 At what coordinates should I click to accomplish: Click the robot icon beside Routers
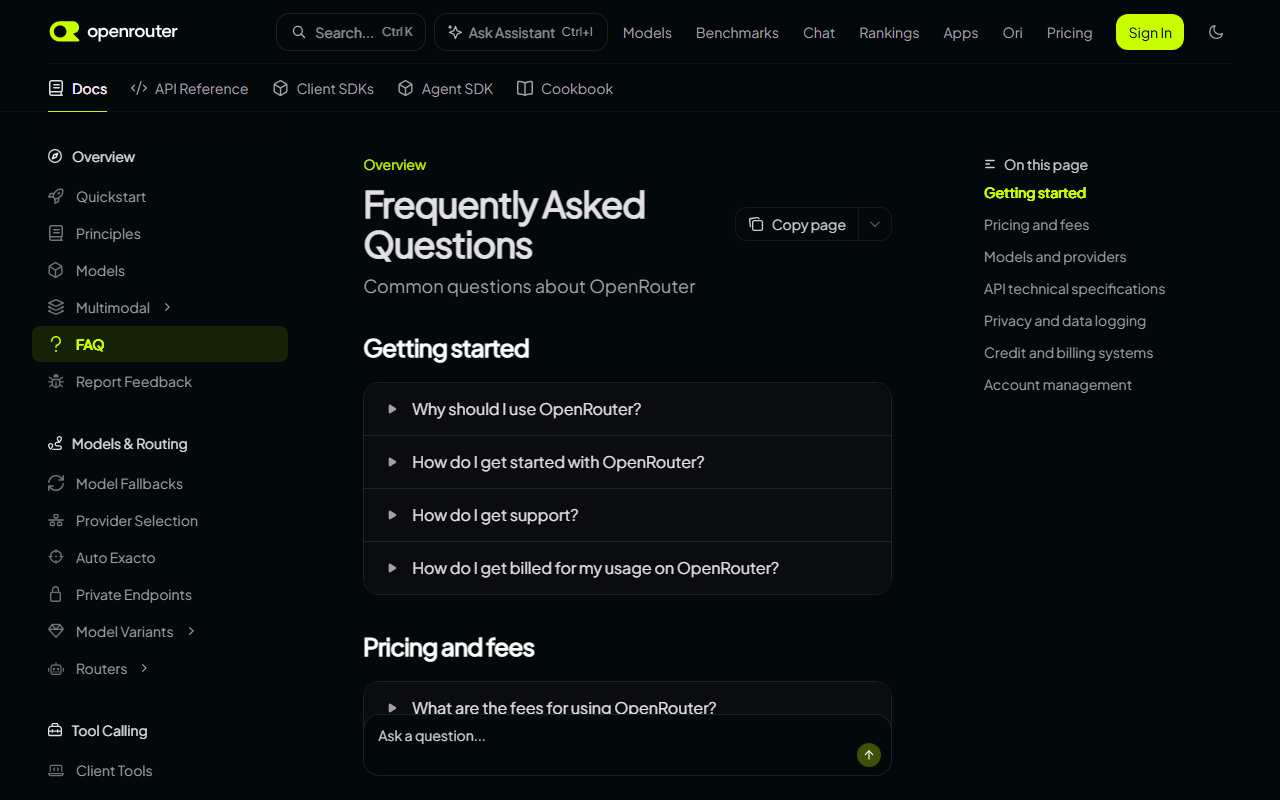[56, 669]
